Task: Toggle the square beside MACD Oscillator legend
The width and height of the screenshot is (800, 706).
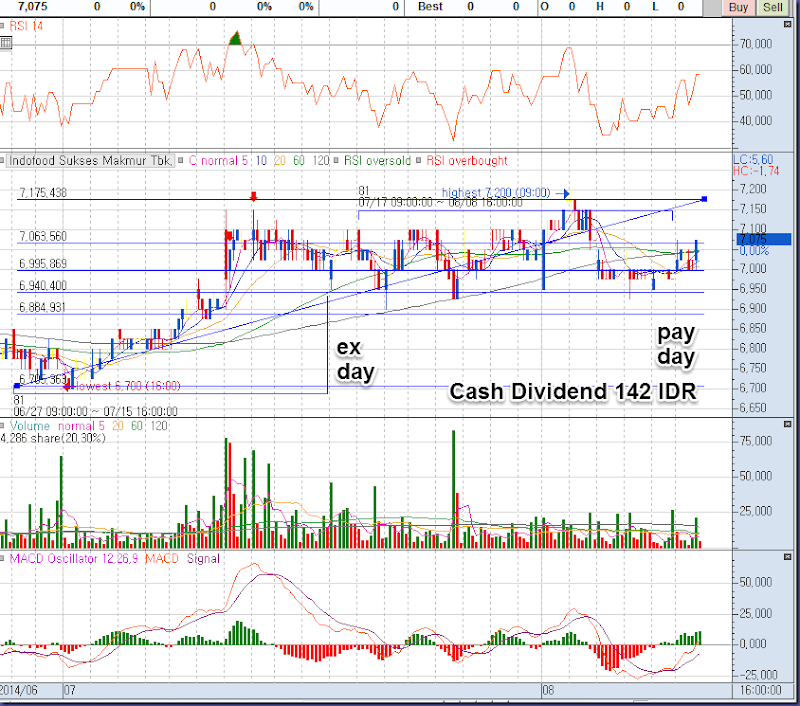Action: (x=3, y=559)
